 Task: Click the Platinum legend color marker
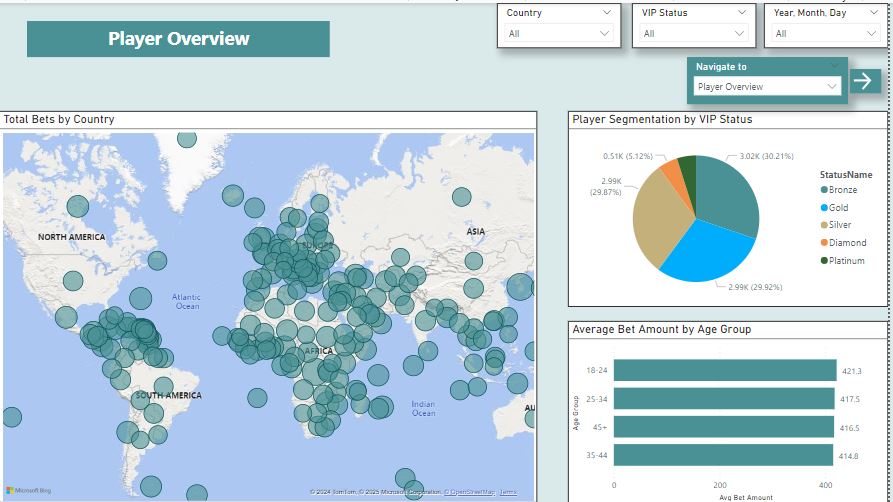(824, 260)
